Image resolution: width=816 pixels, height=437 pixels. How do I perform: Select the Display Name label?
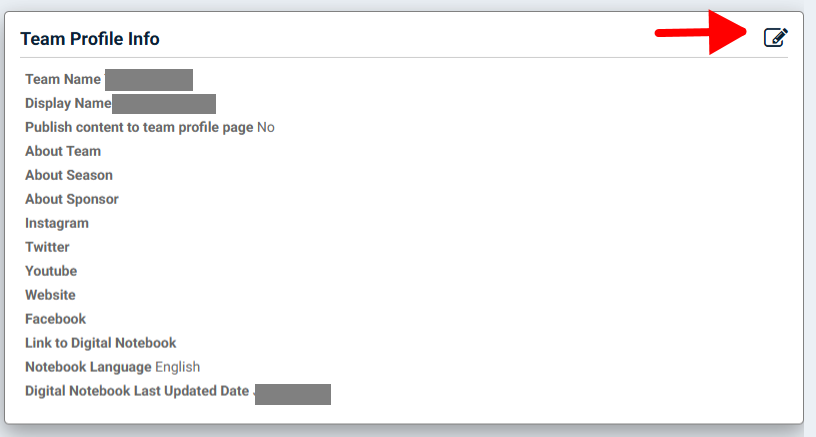pyautogui.click(x=68, y=103)
